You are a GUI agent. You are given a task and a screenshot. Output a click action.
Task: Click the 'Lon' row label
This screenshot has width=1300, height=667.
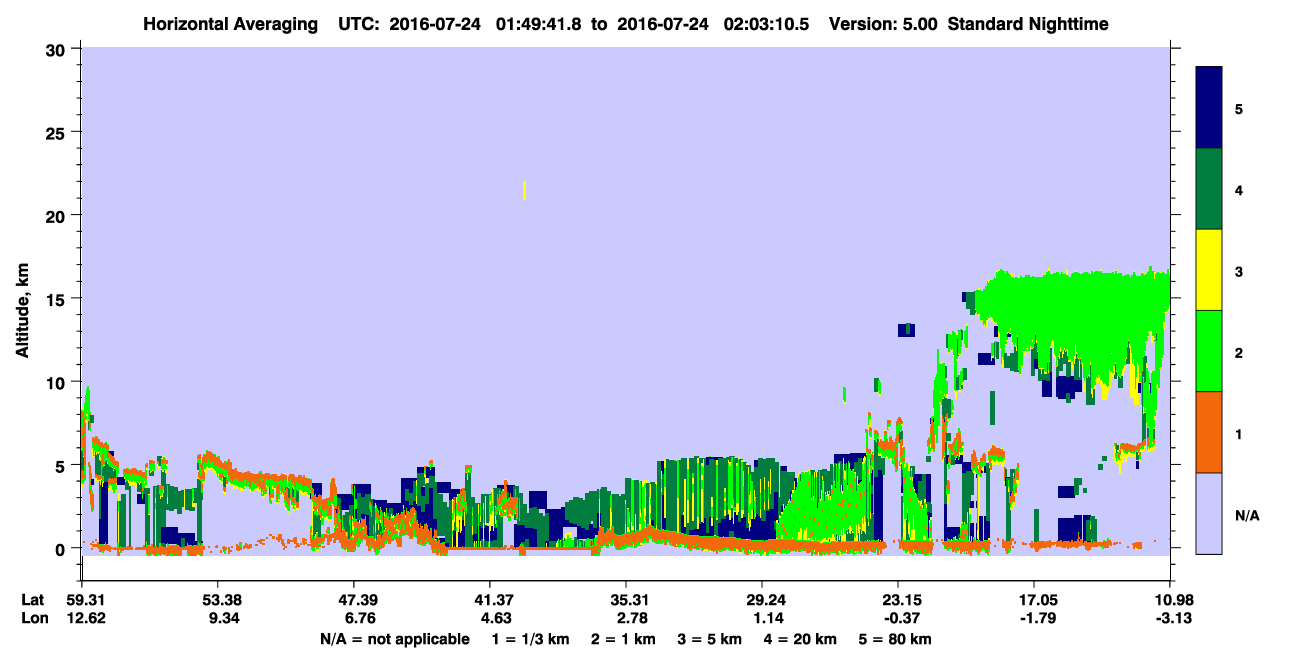[x=33, y=618]
